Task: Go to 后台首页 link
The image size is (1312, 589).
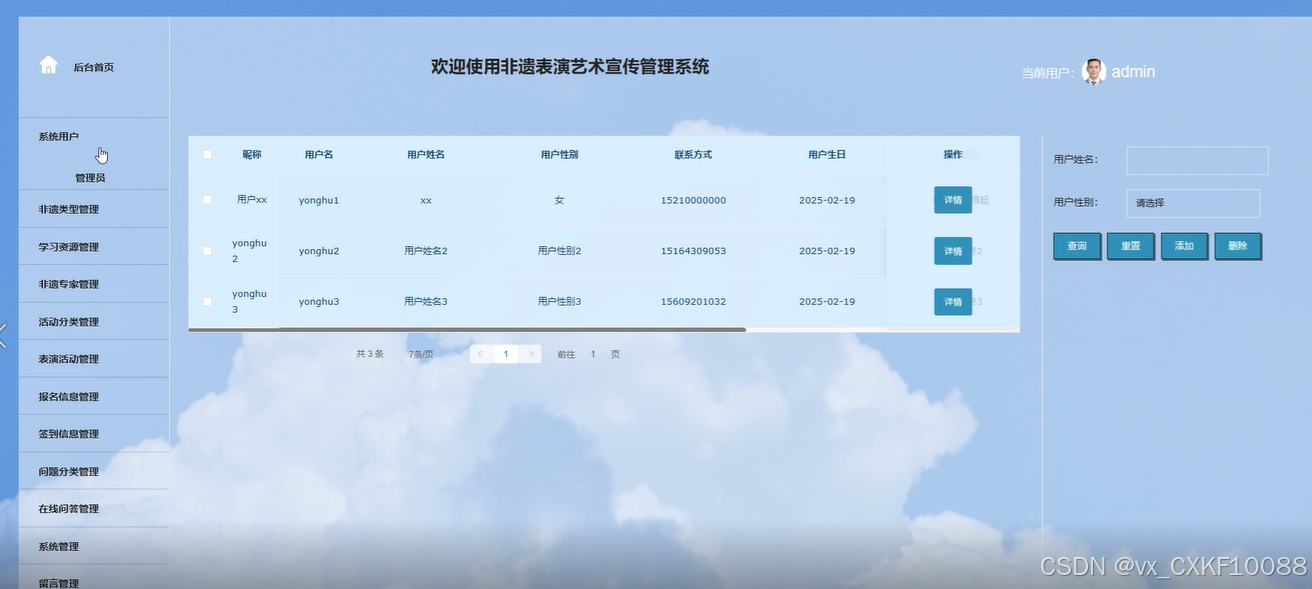Action: click(x=93, y=67)
